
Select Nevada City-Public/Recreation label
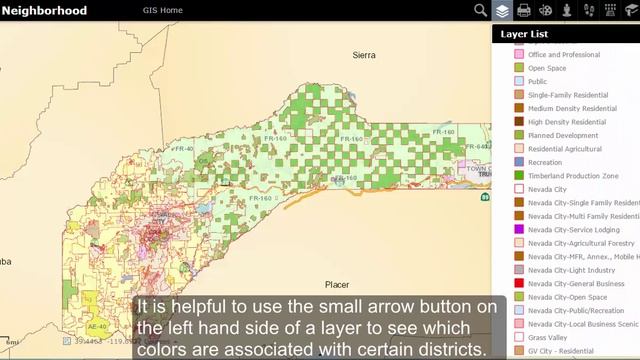coord(576,311)
